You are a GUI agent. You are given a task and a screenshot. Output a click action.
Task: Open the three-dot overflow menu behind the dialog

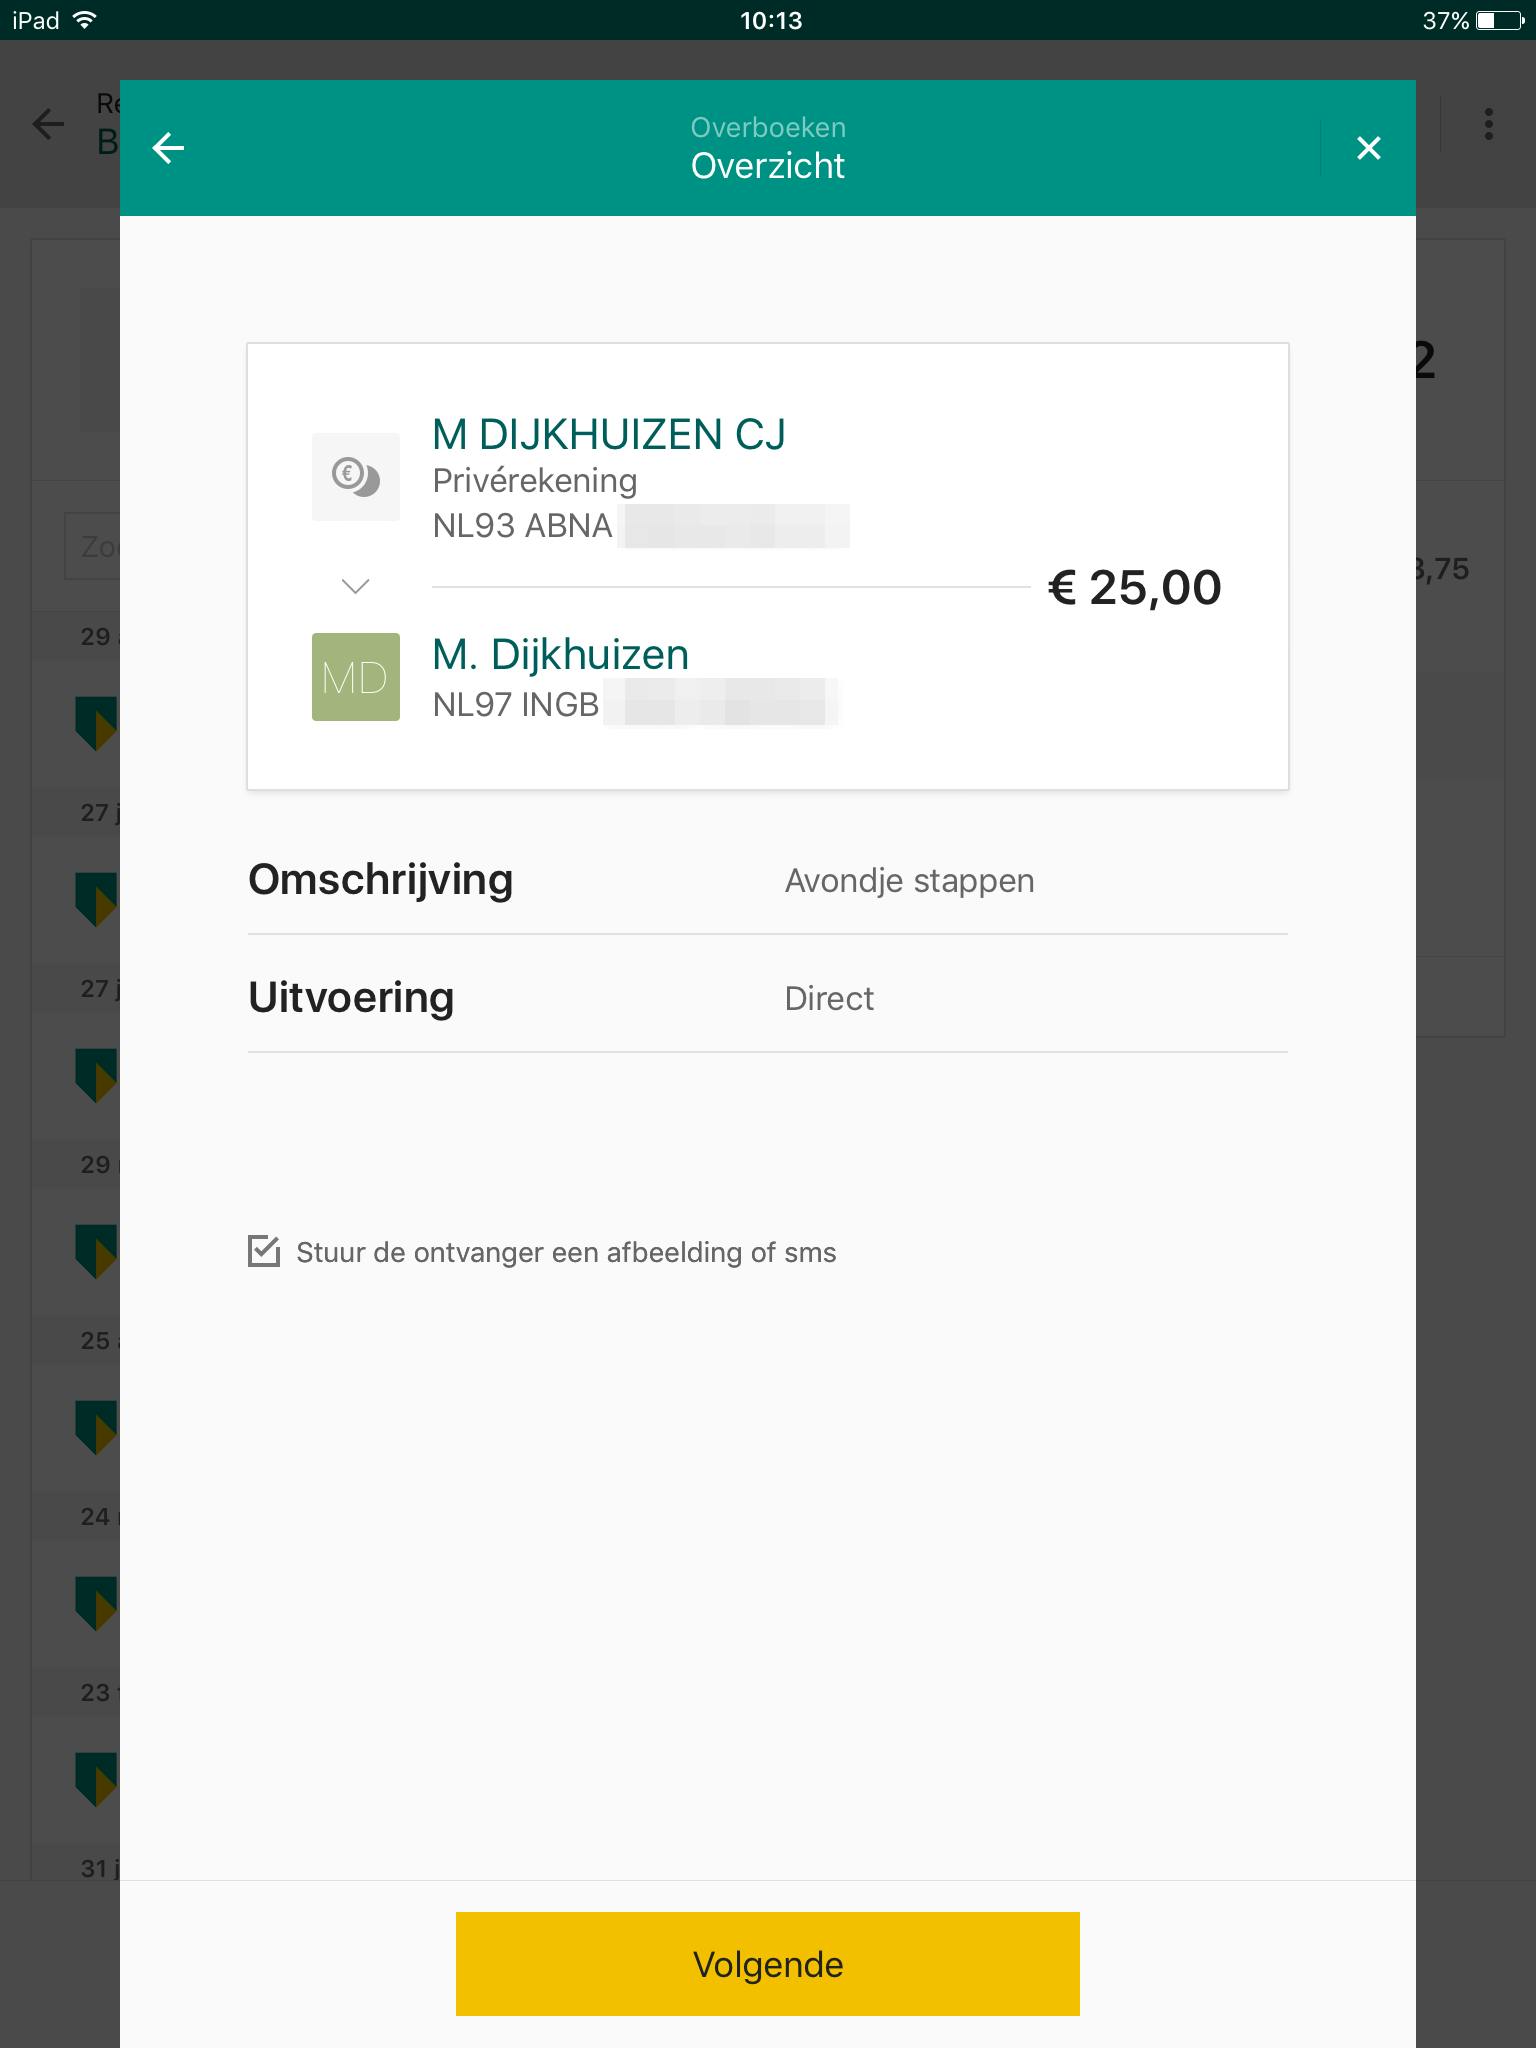(1488, 124)
